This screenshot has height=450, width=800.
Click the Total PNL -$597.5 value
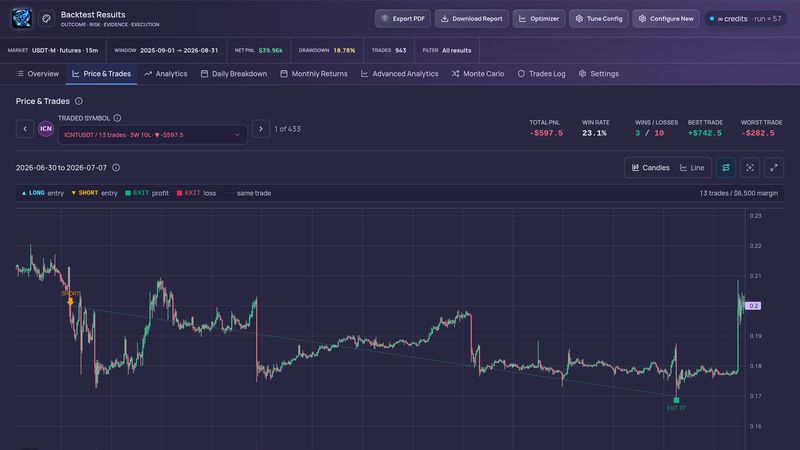click(546, 133)
